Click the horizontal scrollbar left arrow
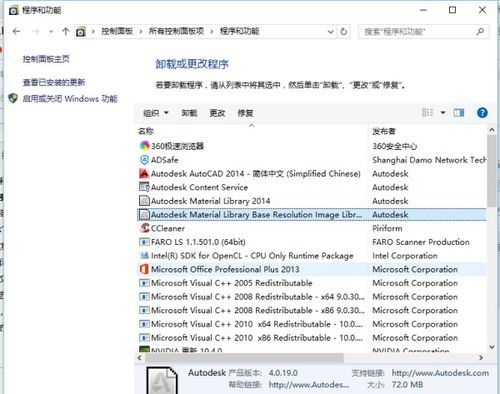This screenshot has width=500, height=394. click(x=140, y=358)
